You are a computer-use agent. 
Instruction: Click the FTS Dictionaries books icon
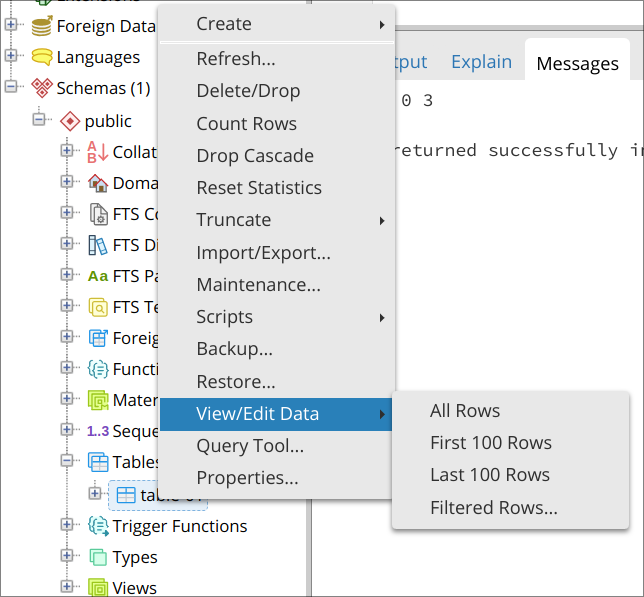point(98,245)
